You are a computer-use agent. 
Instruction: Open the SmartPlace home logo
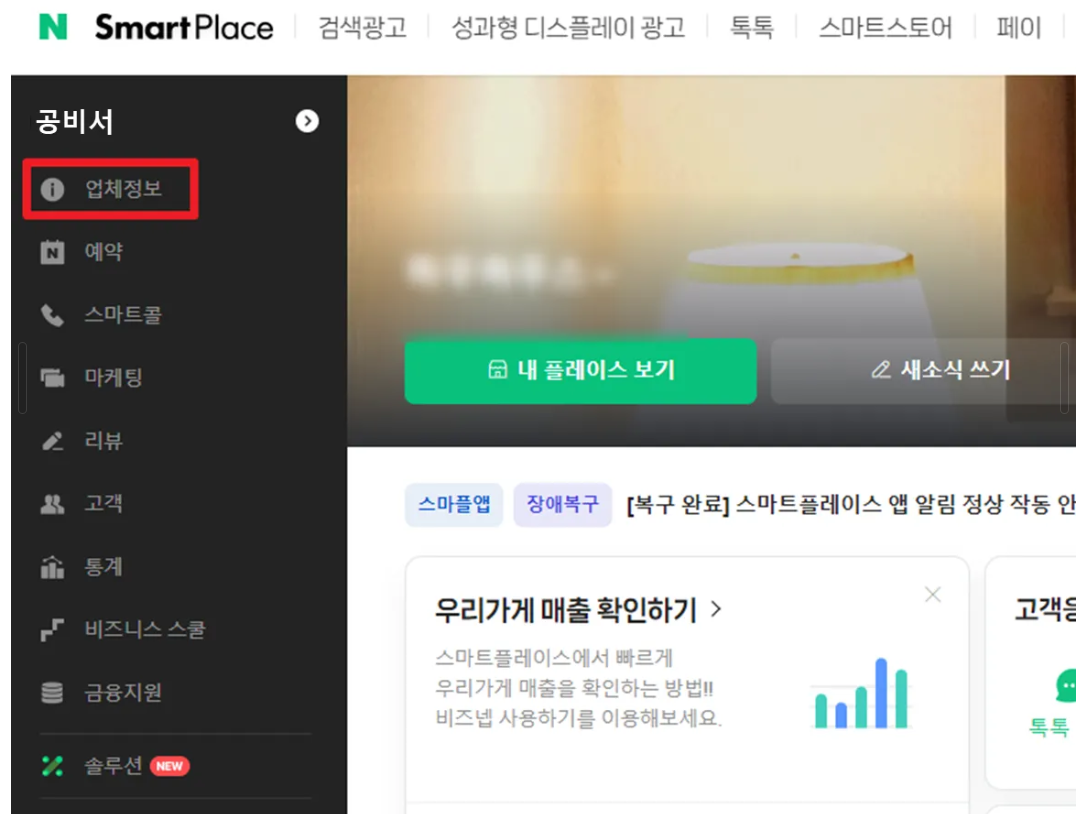coord(184,28)
